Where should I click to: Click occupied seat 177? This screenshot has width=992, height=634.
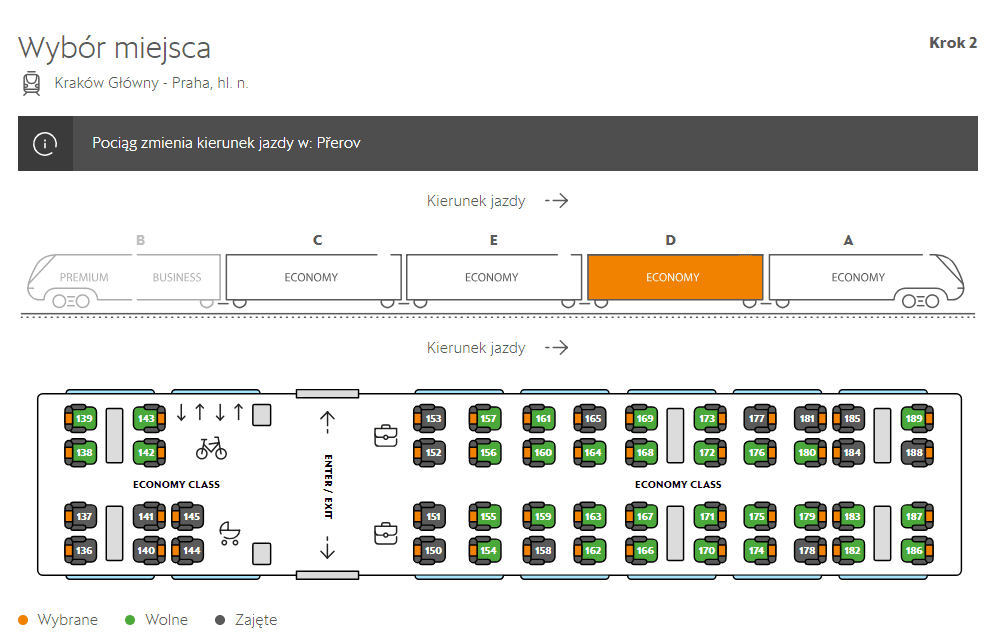click(760, 418)
